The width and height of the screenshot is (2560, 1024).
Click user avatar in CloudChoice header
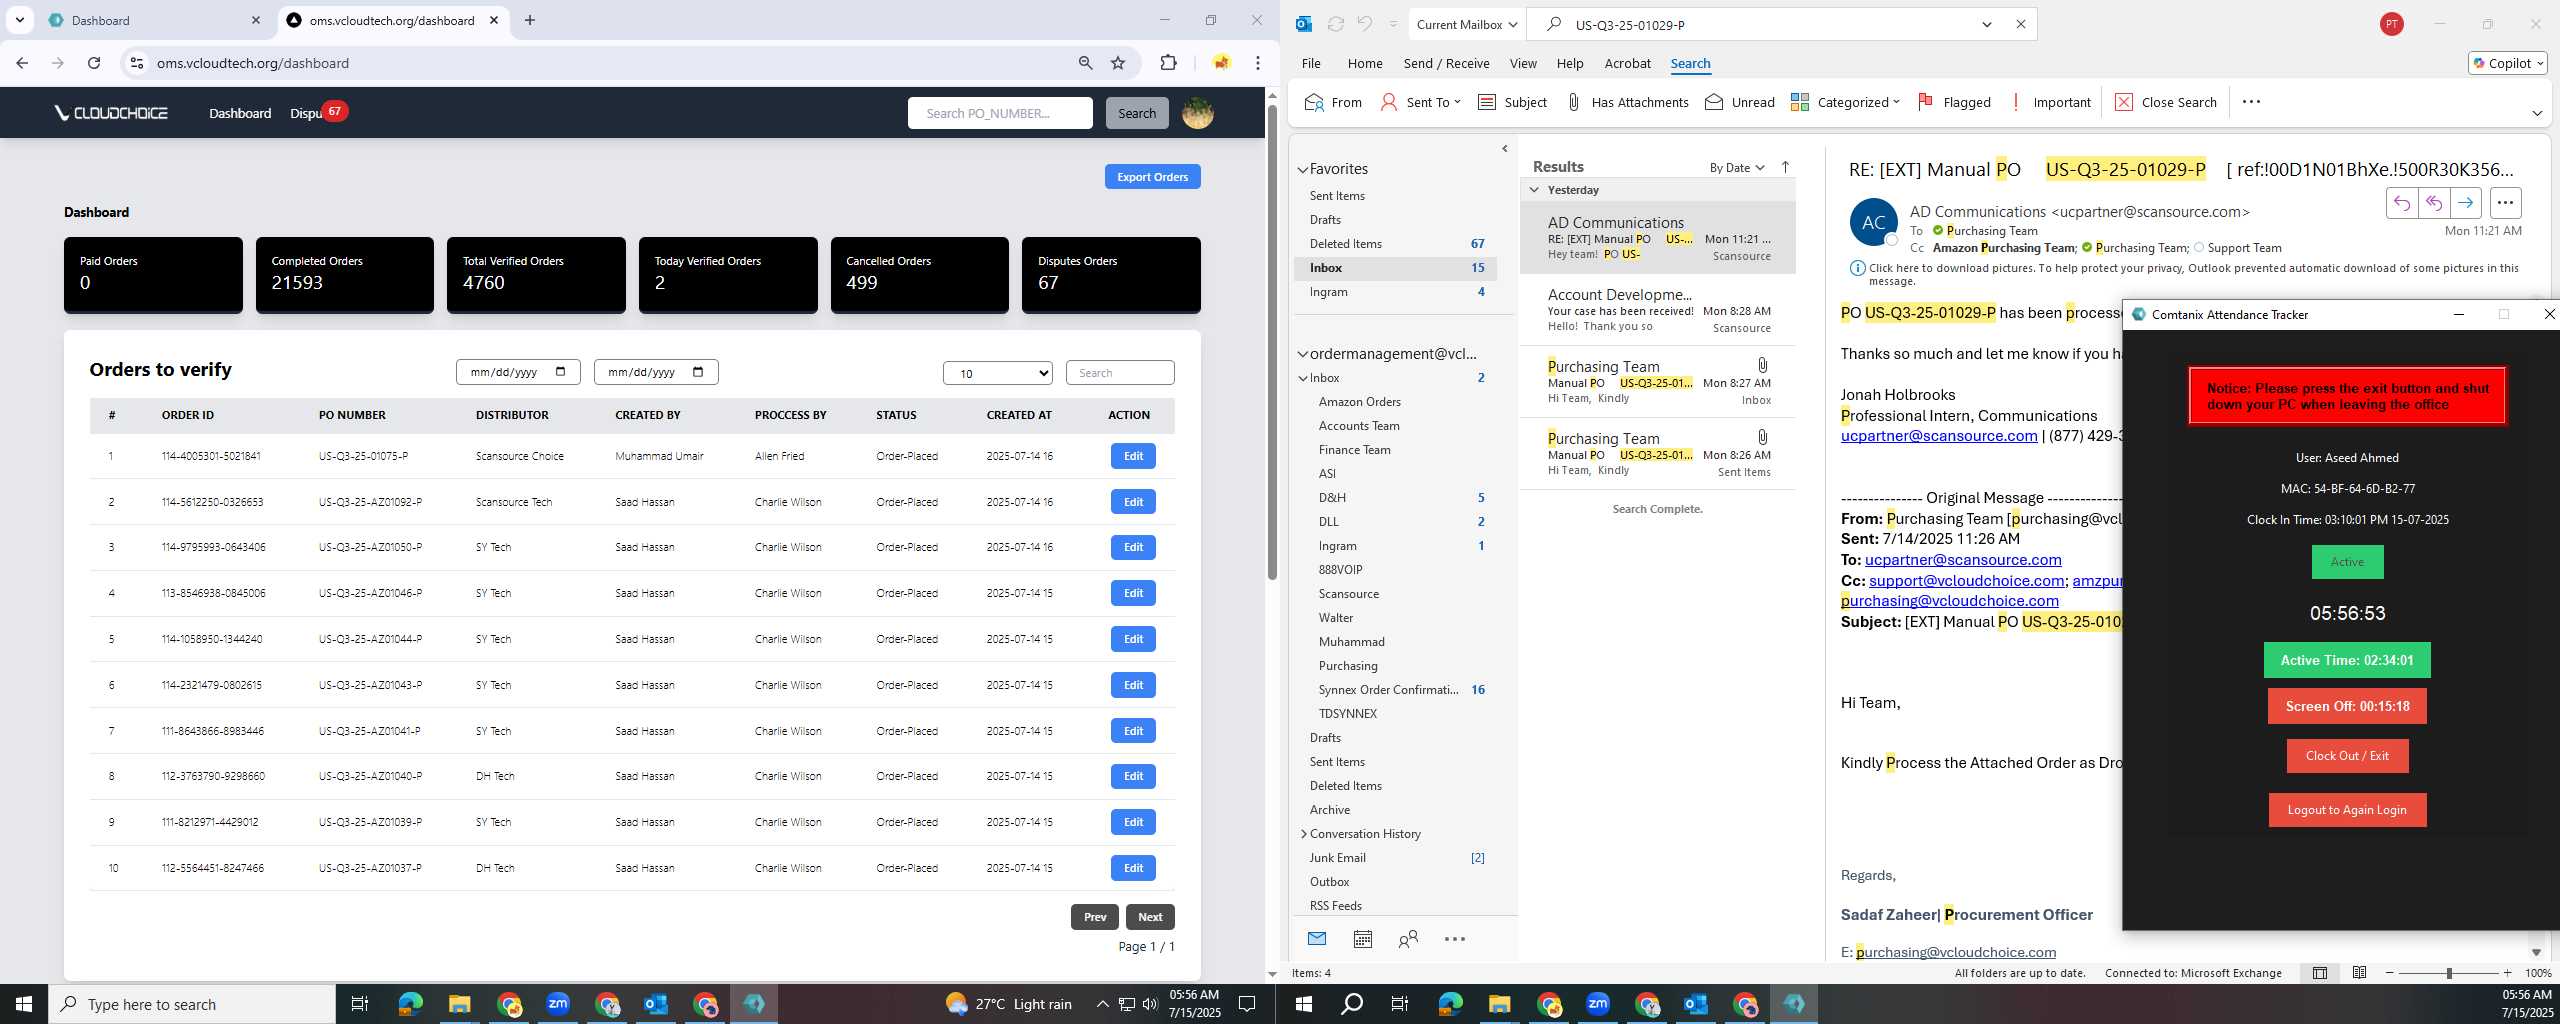[1198, 113]
